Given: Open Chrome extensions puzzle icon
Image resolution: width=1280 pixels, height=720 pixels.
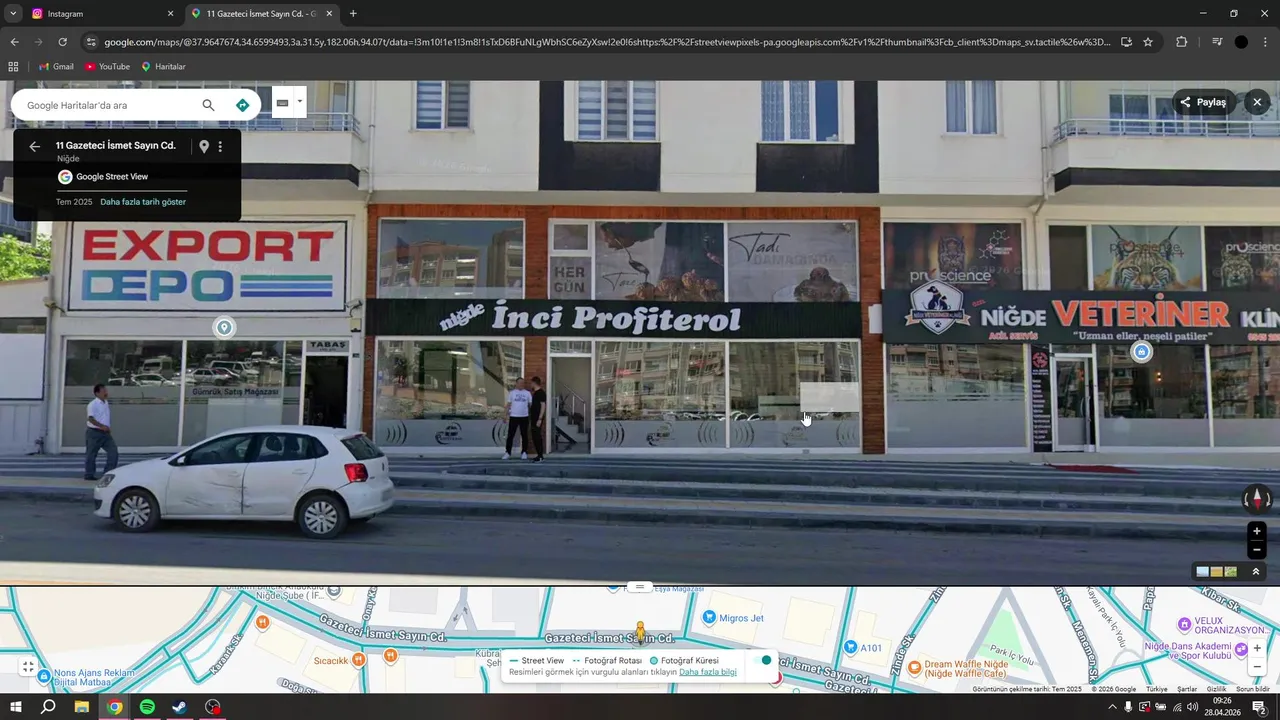Looking at the screenshot, I should [x=1182, y=42].
